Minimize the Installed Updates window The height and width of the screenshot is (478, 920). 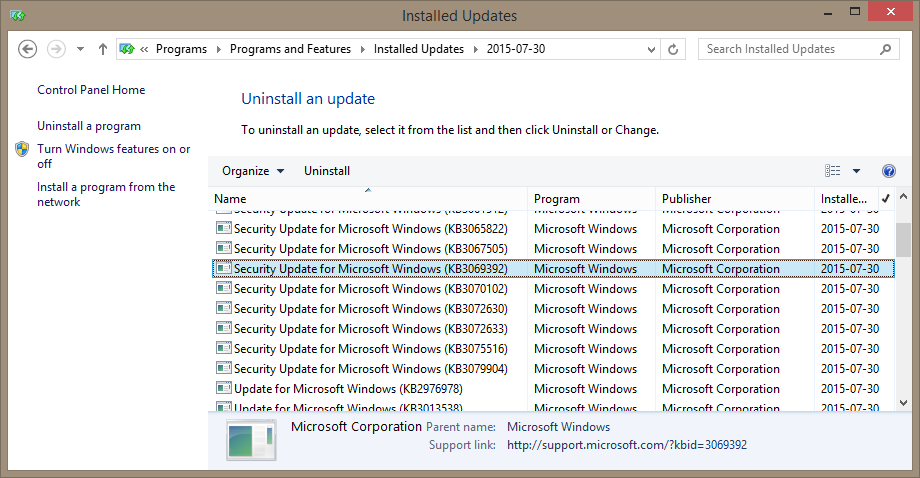tap(828, 13)
